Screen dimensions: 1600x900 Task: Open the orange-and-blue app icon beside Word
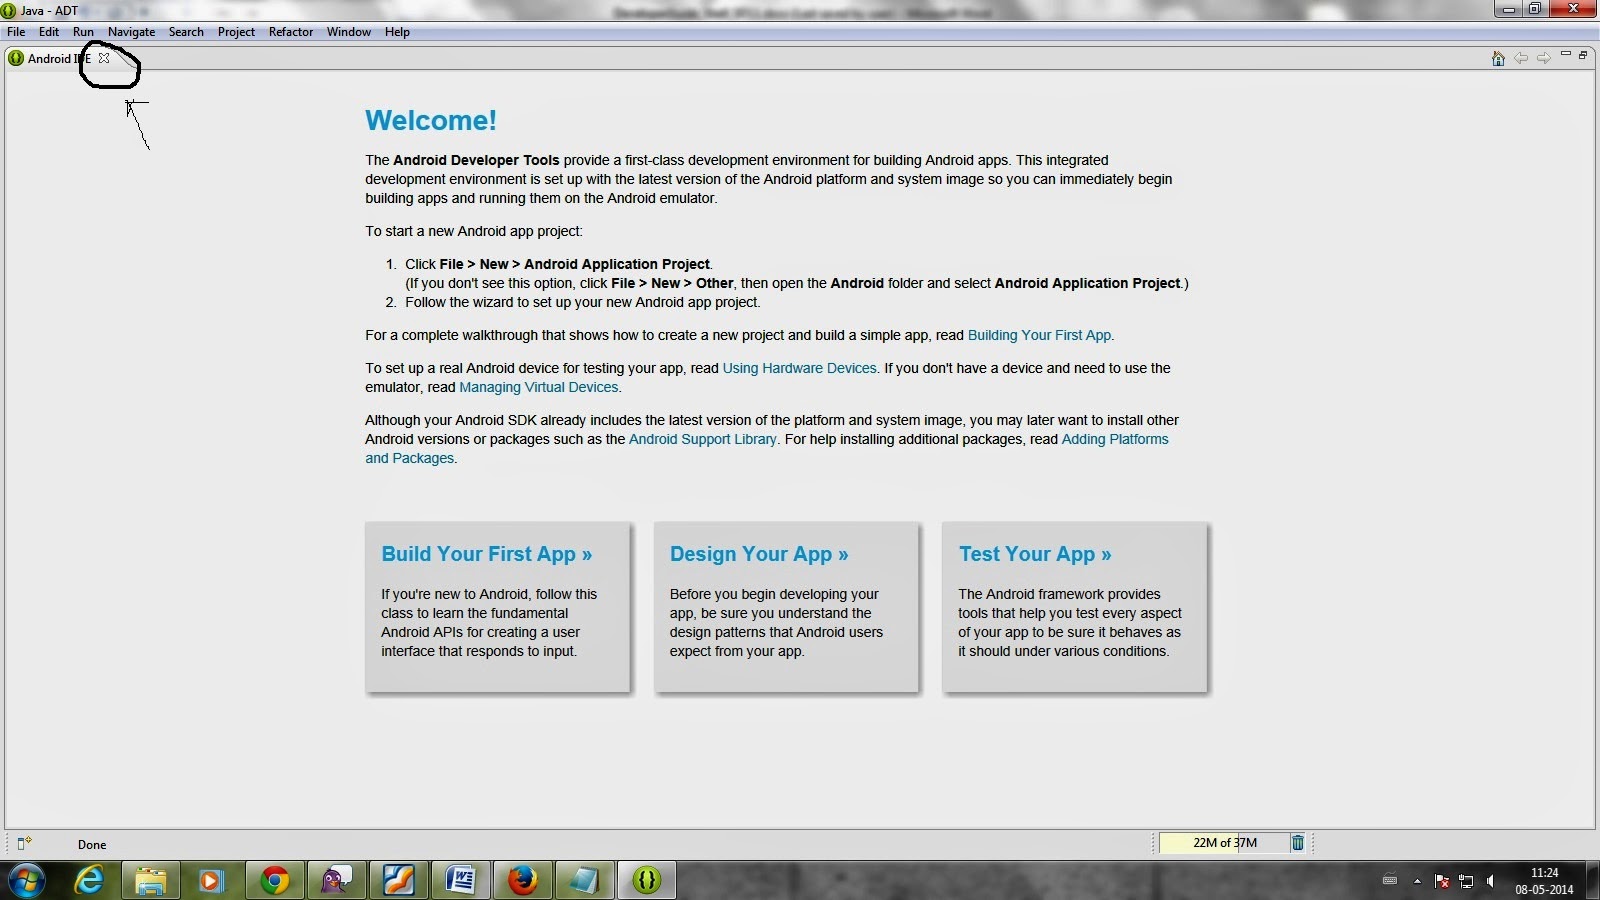pos(398,881)
